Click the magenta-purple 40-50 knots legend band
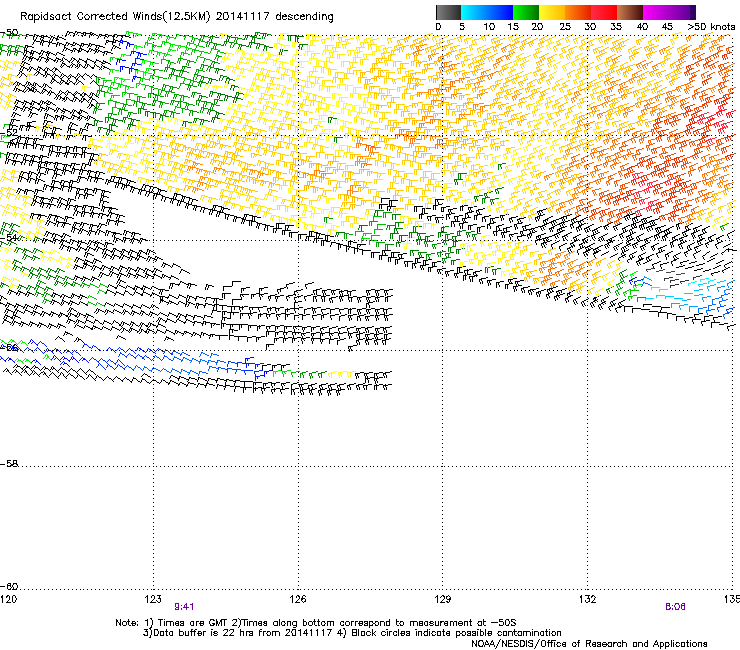The height and width of the screenshot is (650, 740). click(669, 12)
